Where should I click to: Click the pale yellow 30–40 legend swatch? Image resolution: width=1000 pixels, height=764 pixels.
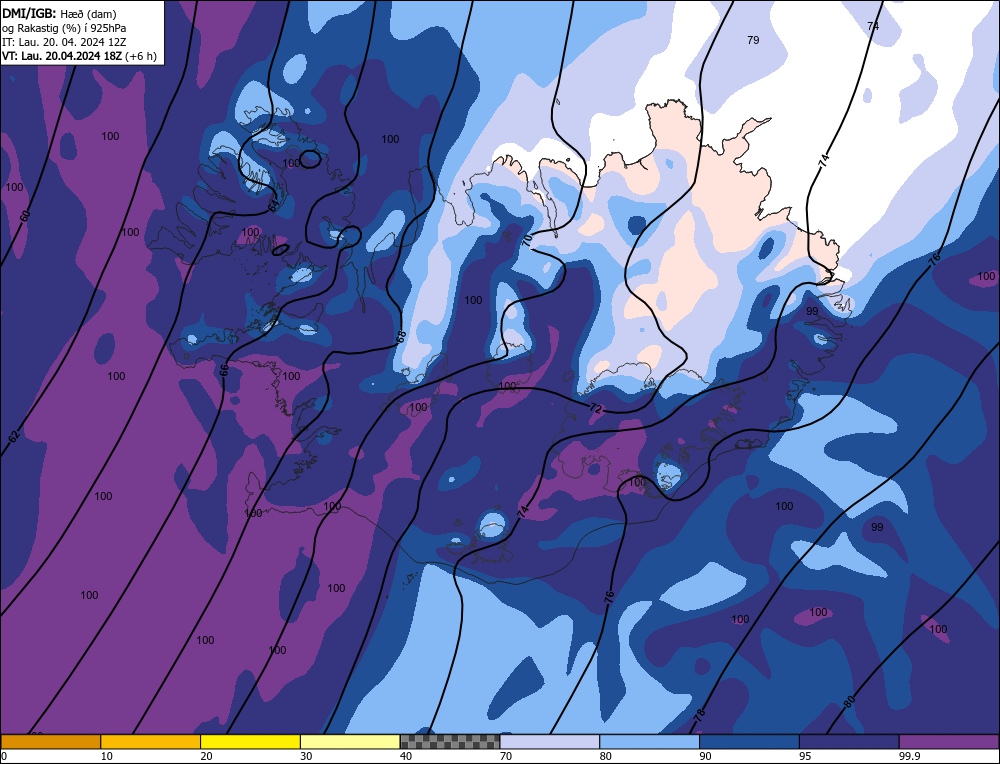350,742
